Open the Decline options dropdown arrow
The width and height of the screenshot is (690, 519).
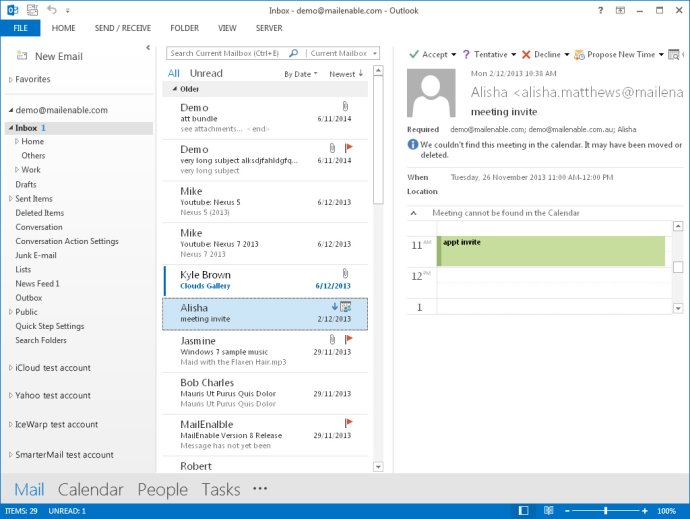[567, 55]
